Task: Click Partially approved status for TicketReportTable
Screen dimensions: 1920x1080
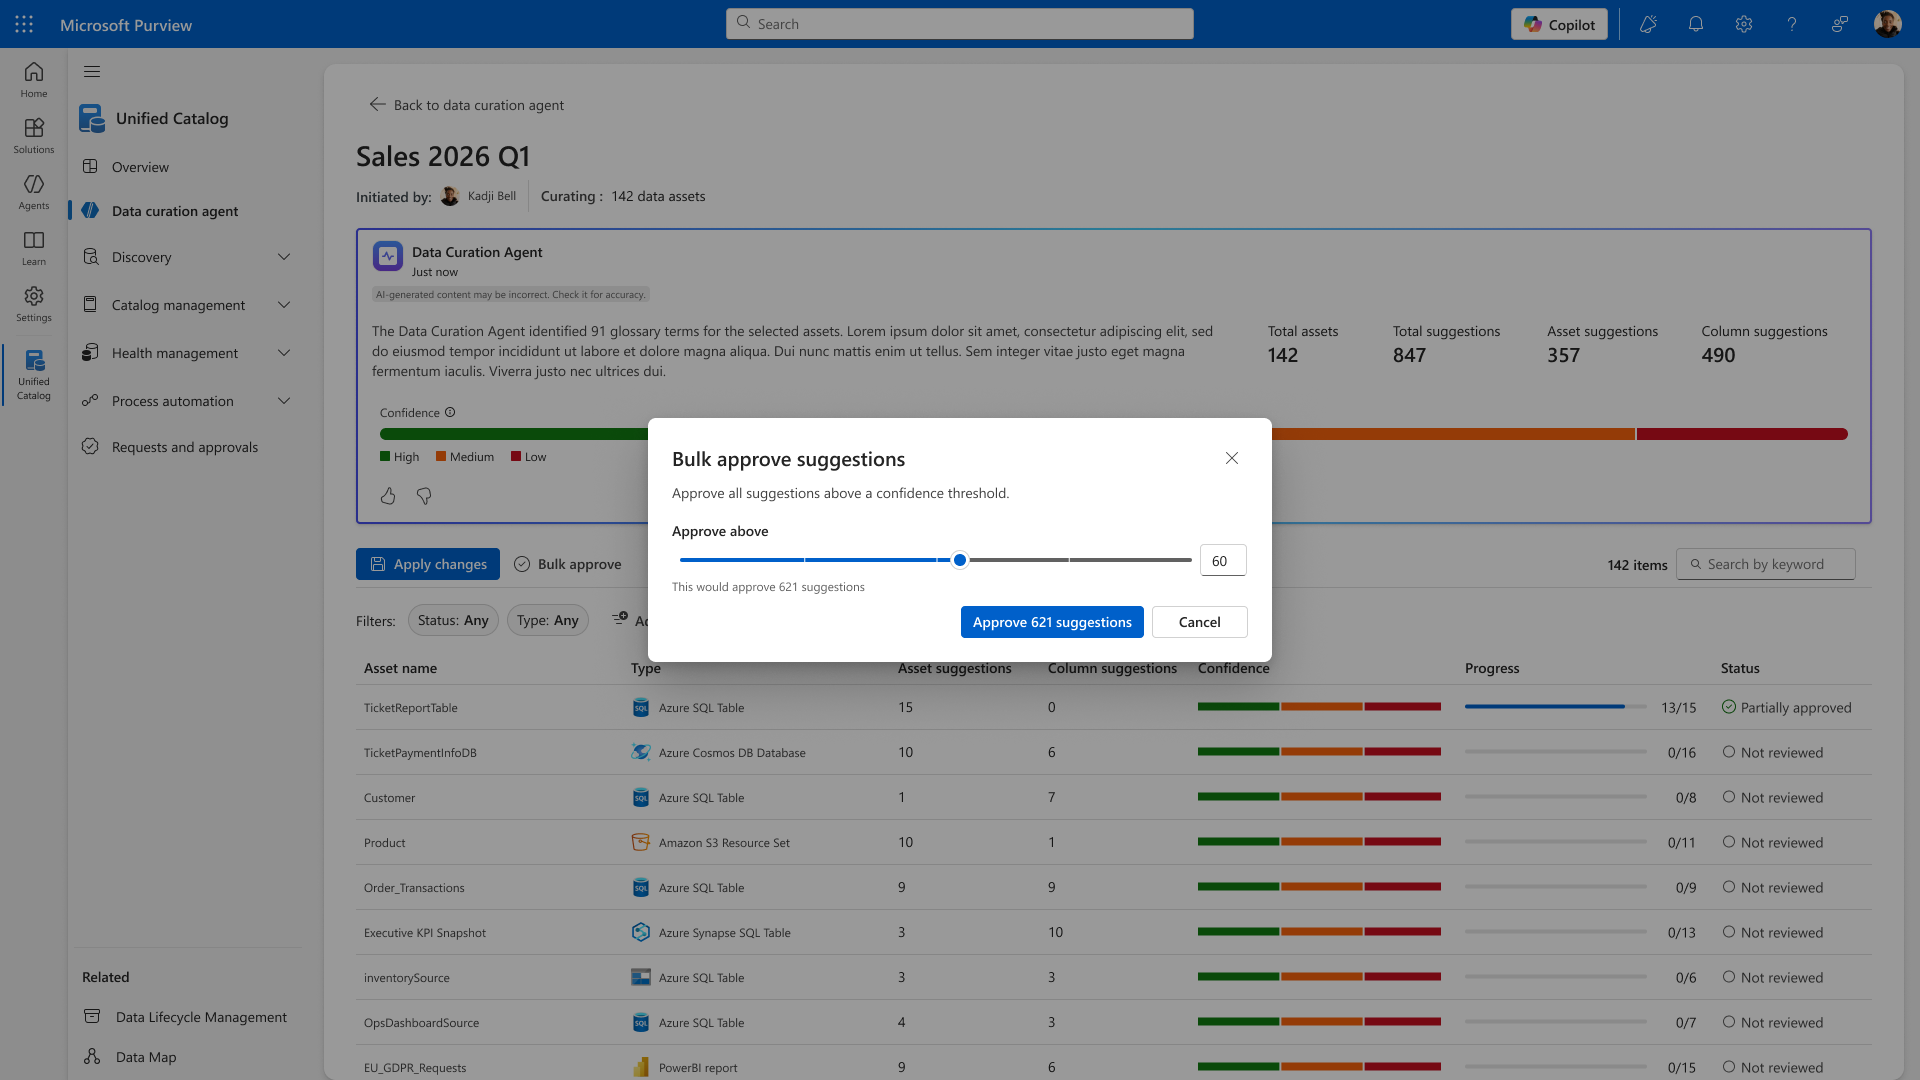Action: 1786,707
